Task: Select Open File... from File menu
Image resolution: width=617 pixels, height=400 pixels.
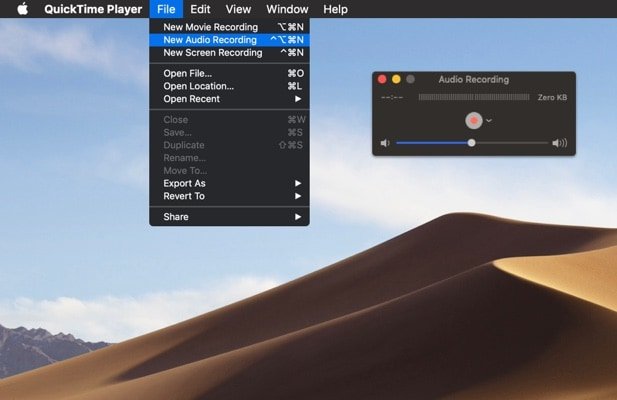Action: click(229, 74)
